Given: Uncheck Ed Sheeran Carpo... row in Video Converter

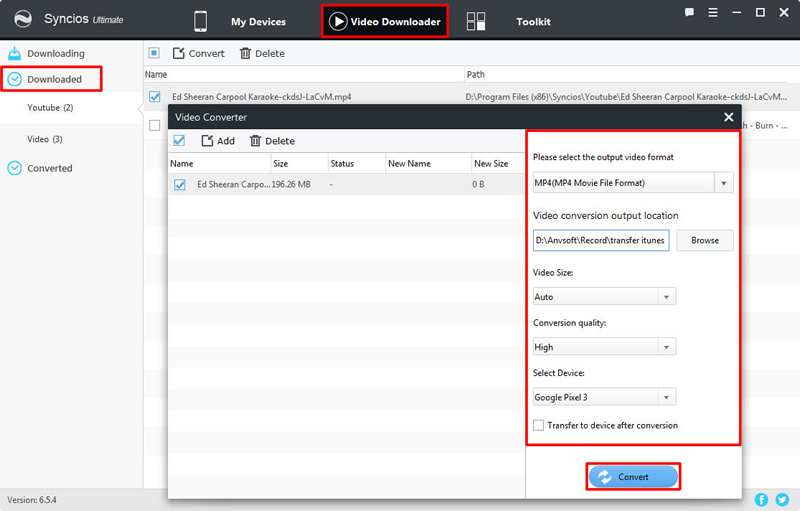Looking at the screenshot, I should coord(180,185).
